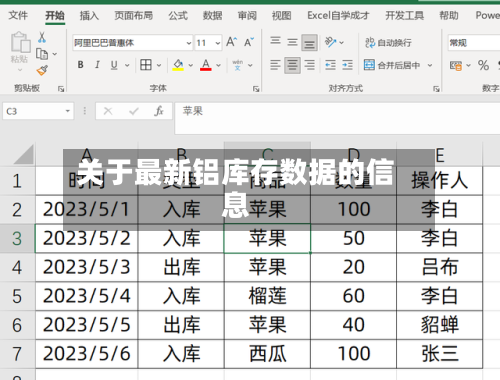The image size is (500, 380).
Task: Open the 对齐方式 dialog launcher
Action: coord(436,89)
